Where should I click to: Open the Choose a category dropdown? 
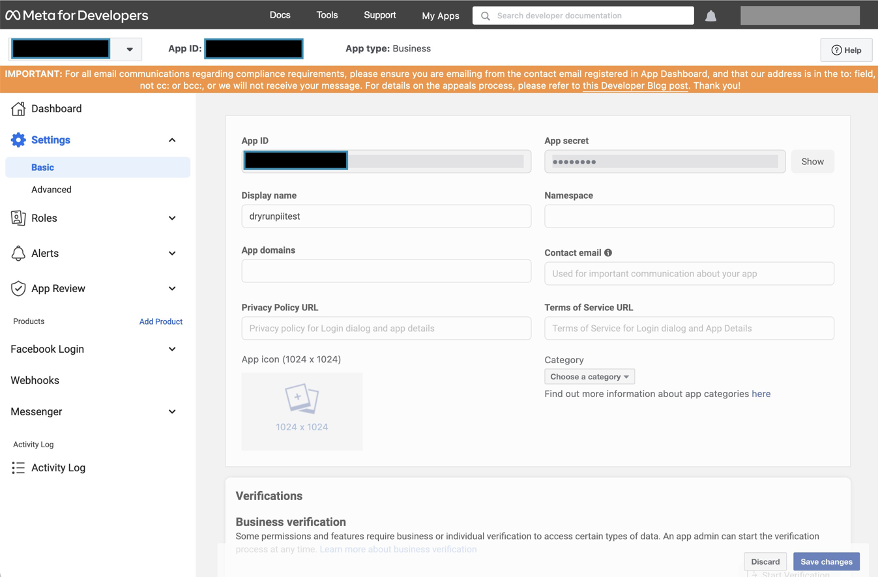tap(589, 377)
